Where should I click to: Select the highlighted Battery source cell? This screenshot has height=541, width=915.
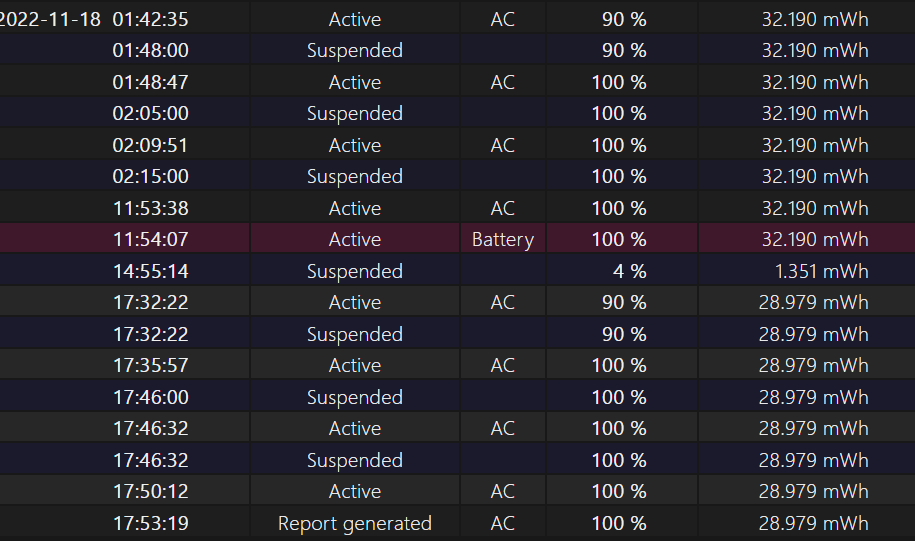coord(502,240)
